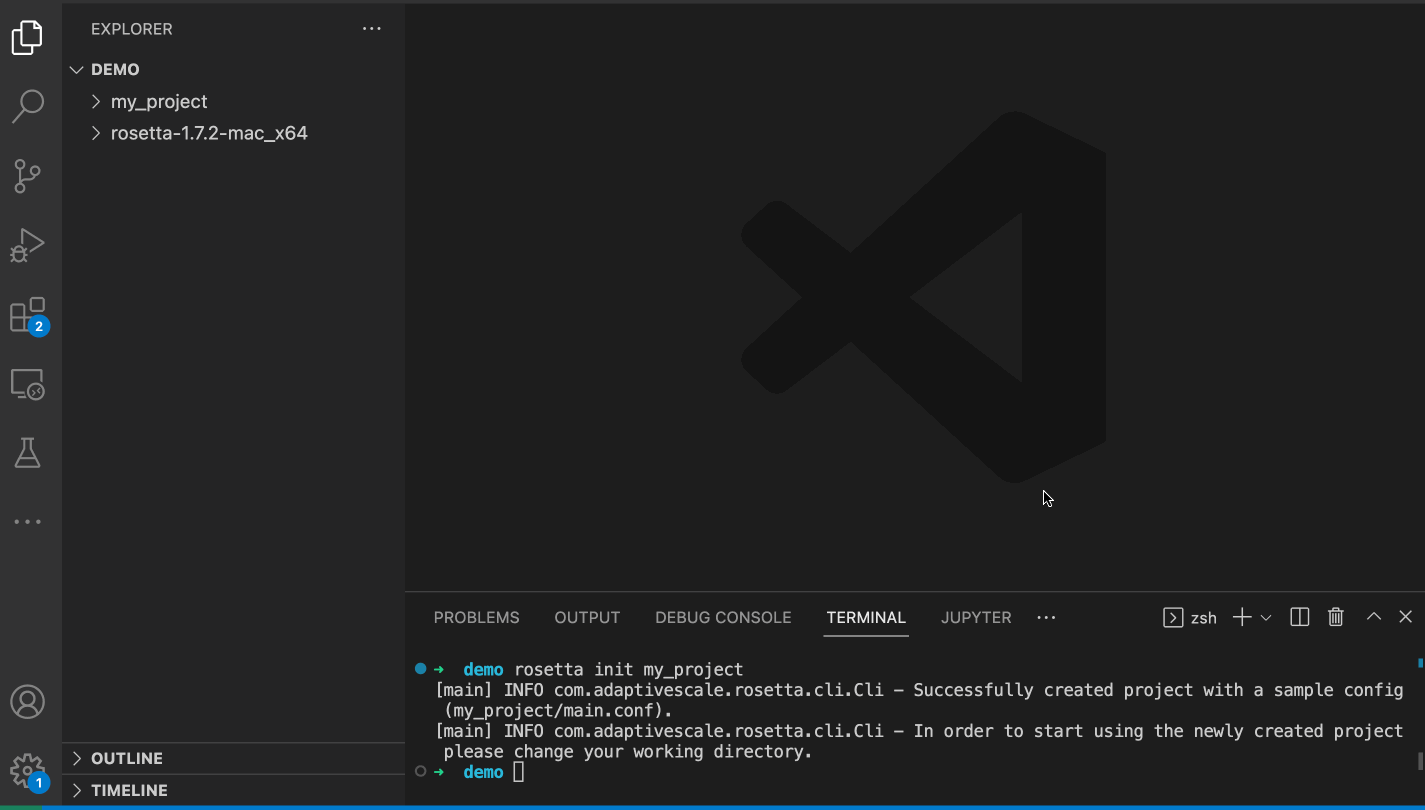Open the Testing flask view
1425x810 pixels.
click(x=27, y=453)
